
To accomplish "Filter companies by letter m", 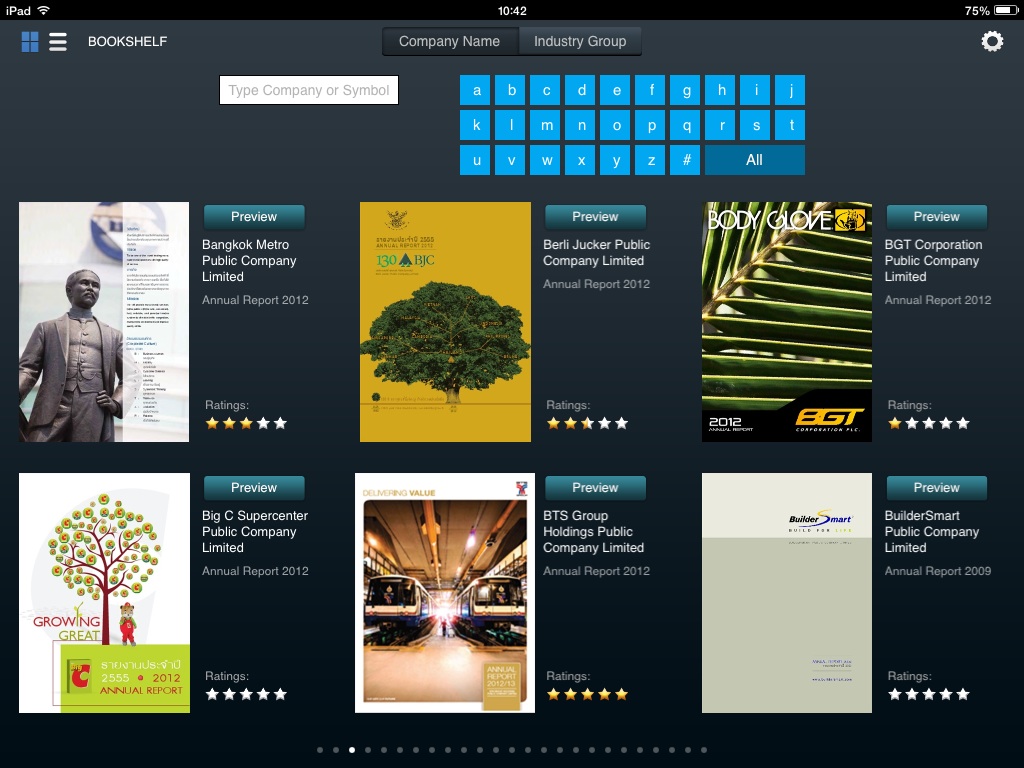I will [x=547, y=125].
